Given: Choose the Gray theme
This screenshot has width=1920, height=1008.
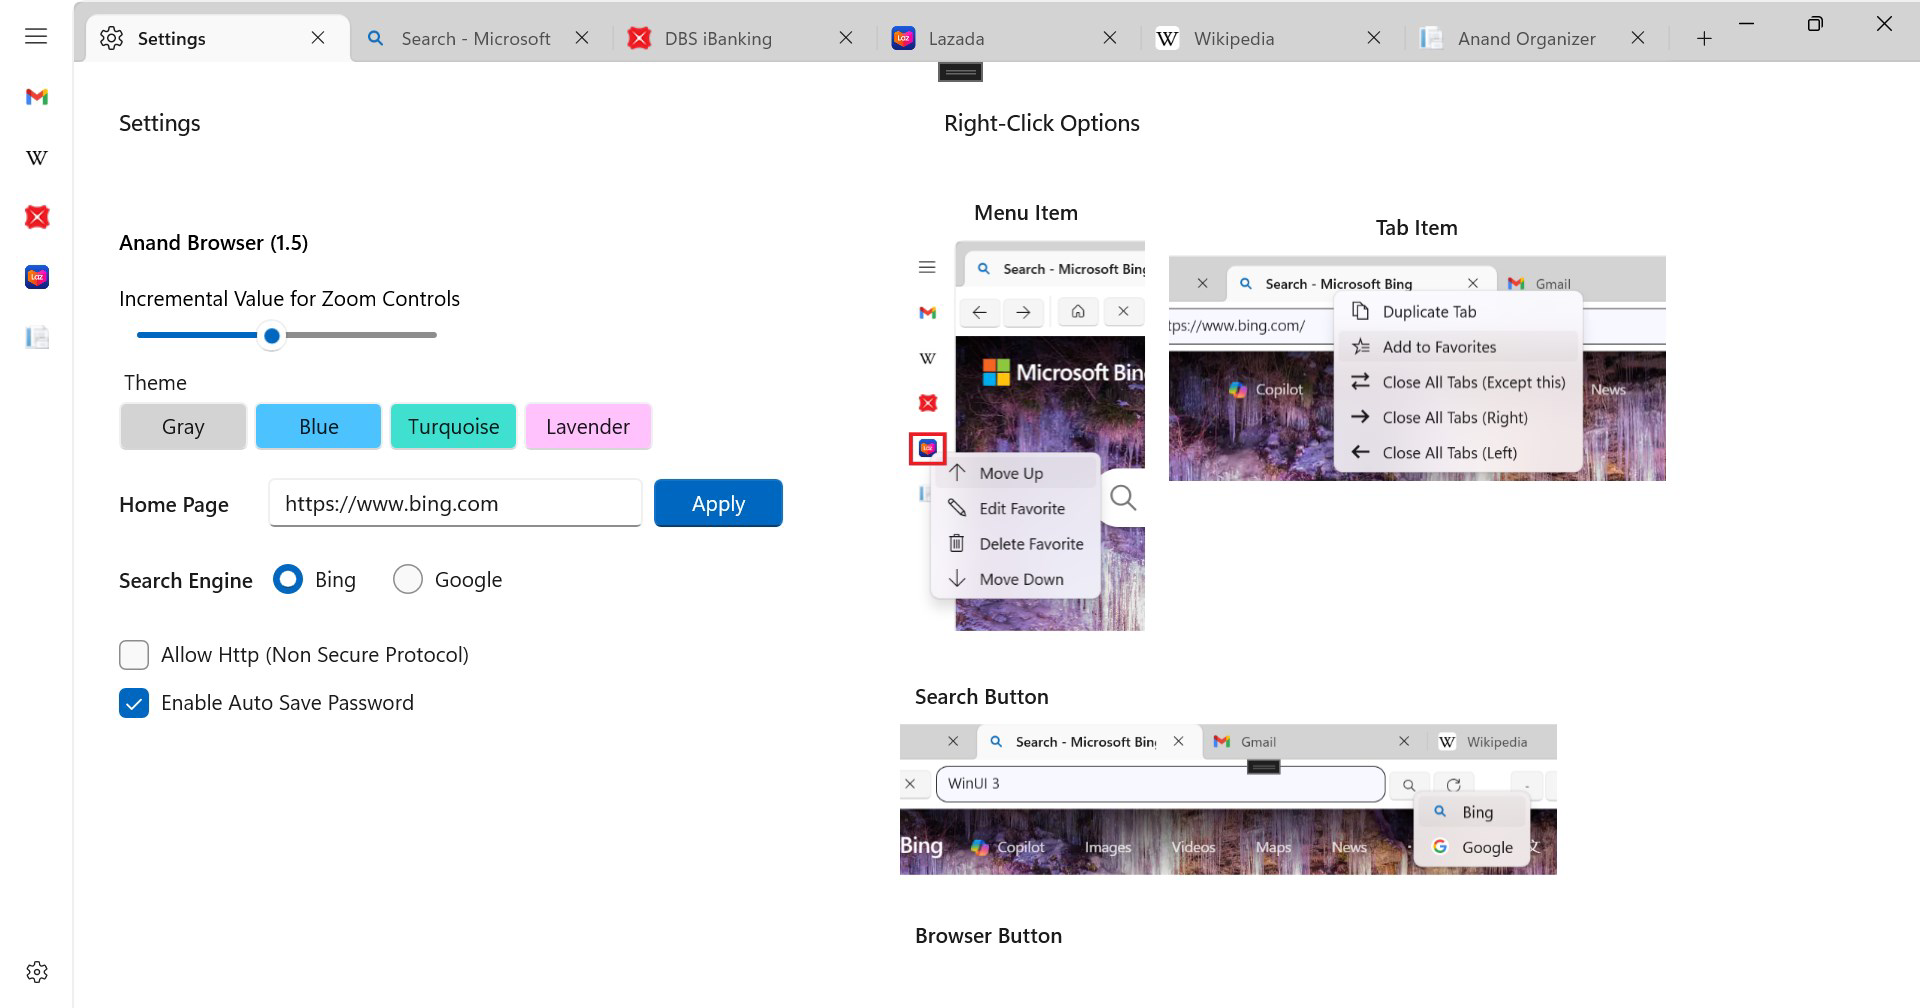Looking at the screenshot, I should point(183,427).
